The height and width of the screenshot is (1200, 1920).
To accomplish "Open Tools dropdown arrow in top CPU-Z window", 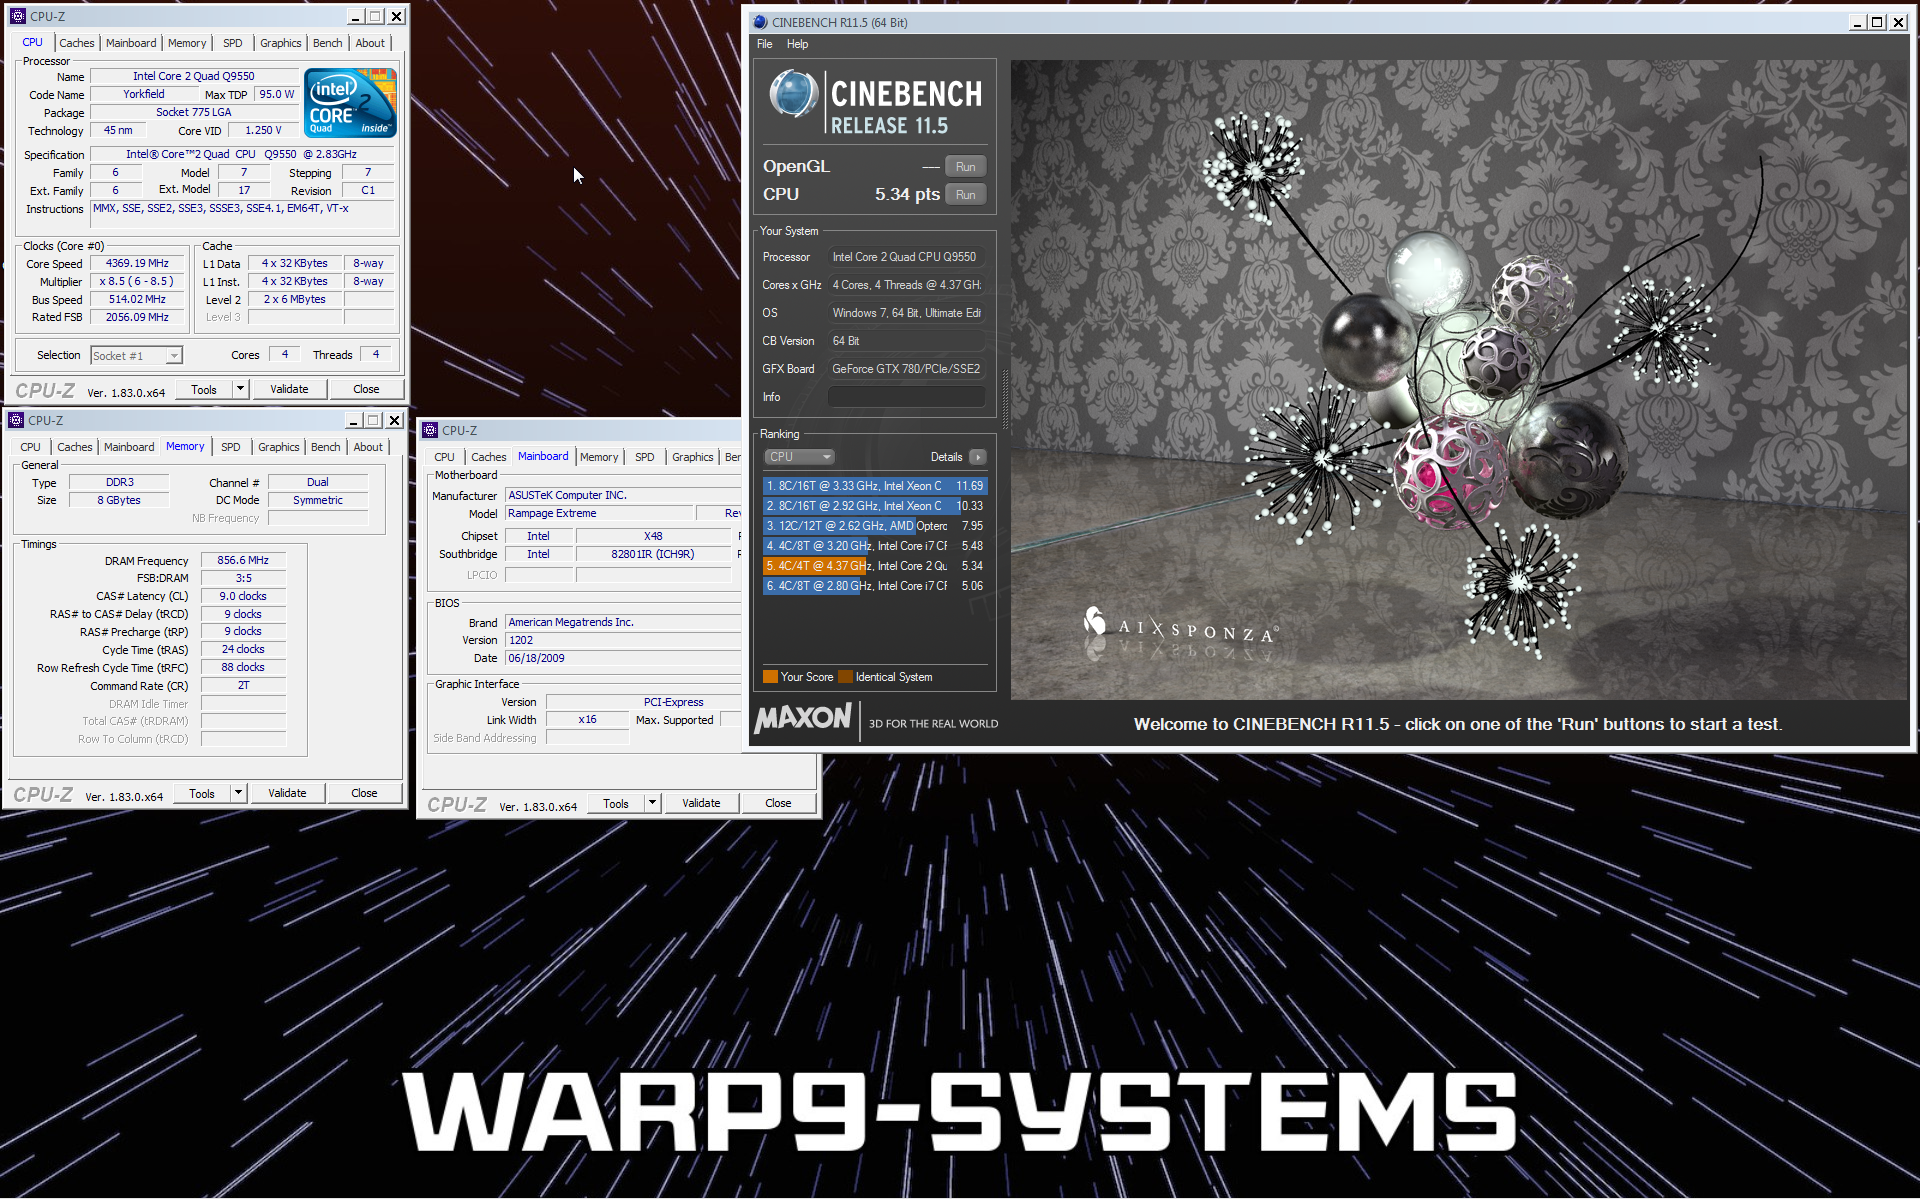I will [240, 389].
